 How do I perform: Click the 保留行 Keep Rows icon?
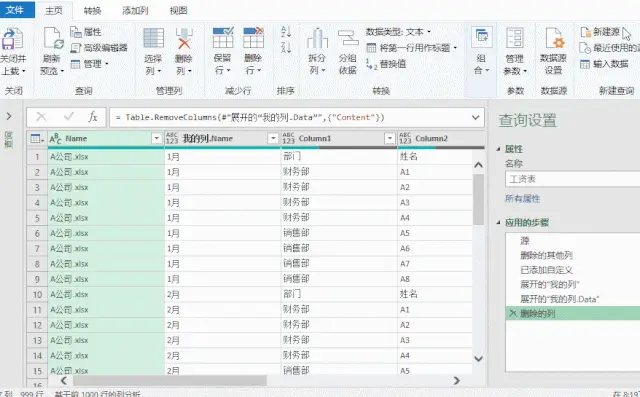coord(223,38)
